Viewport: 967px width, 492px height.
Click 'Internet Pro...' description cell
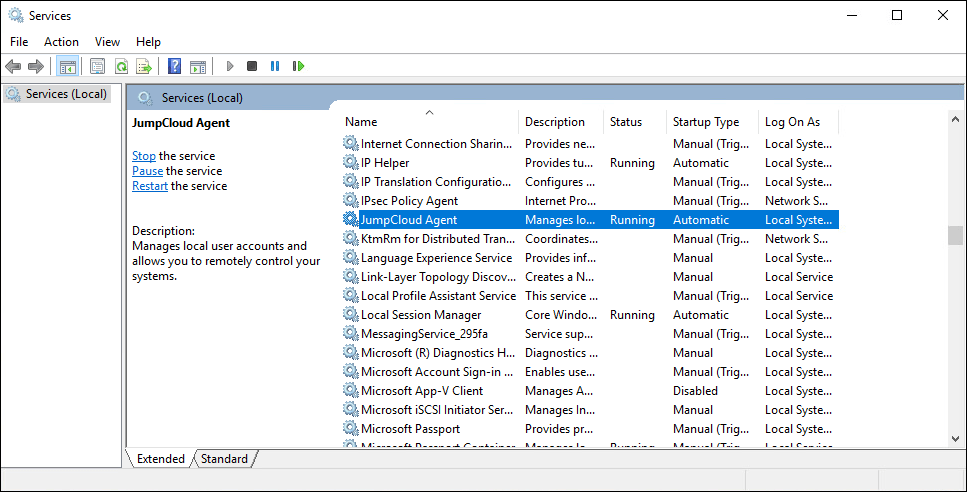coord(561,200)
